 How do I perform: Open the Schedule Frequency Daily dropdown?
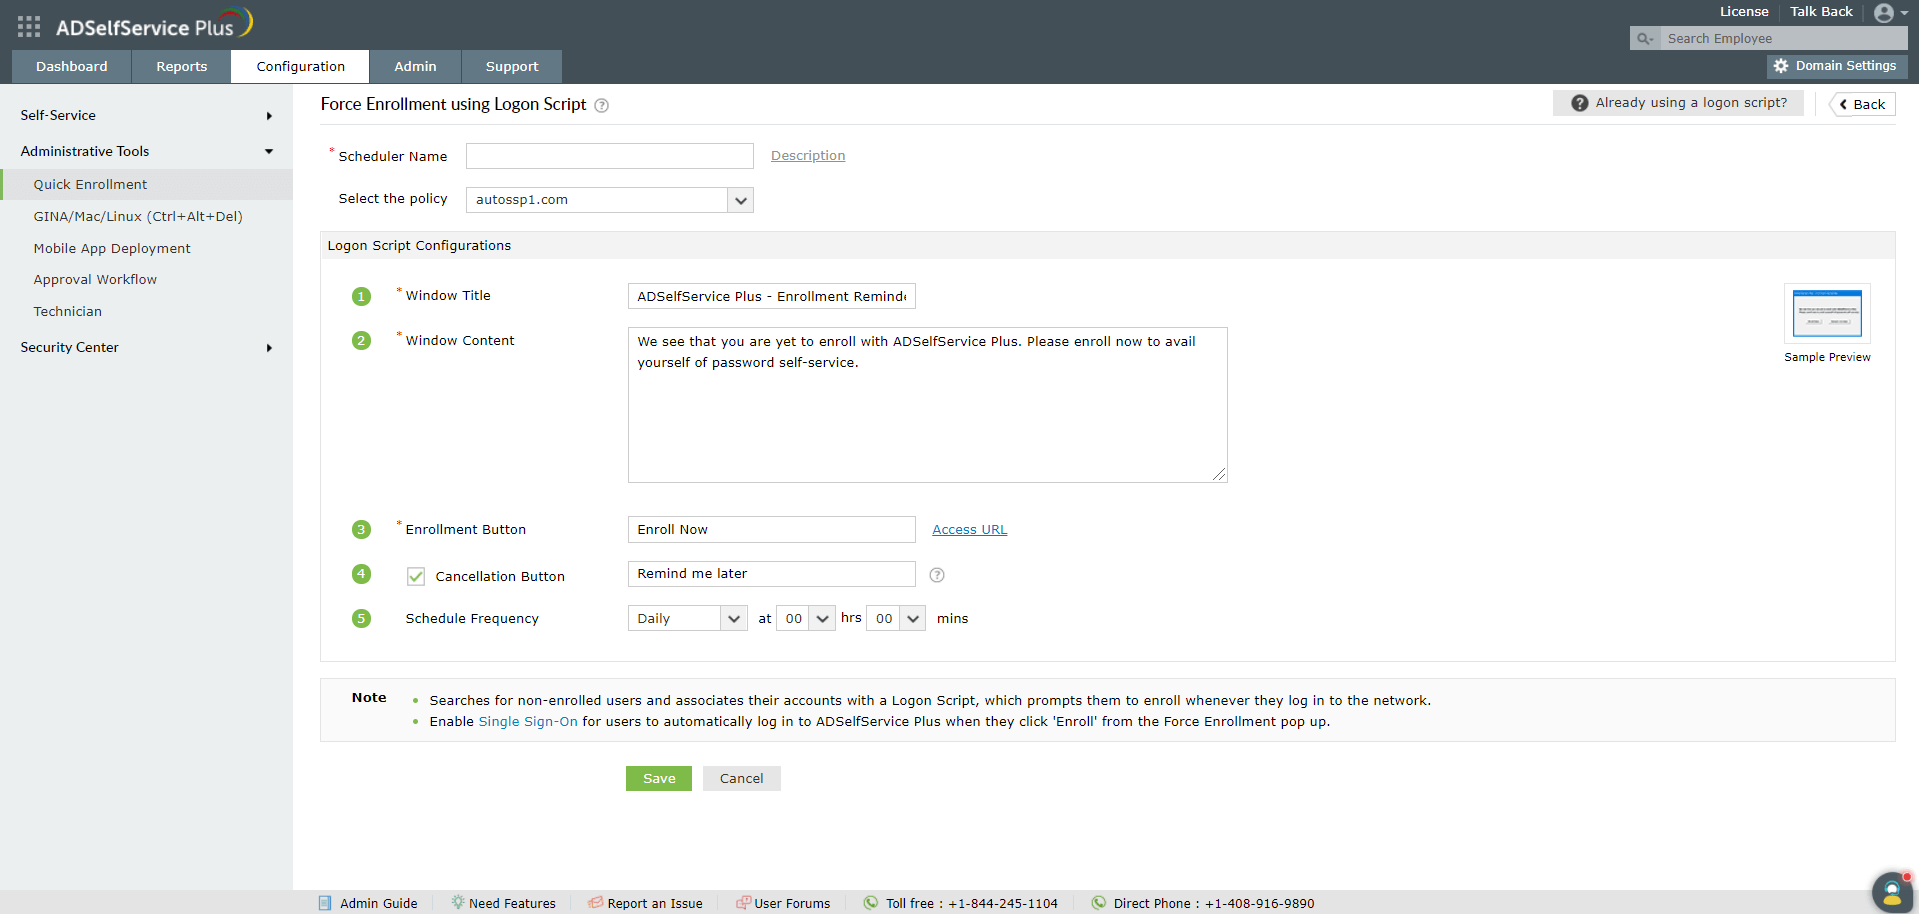pyautogui.click(x=688, y=619)
